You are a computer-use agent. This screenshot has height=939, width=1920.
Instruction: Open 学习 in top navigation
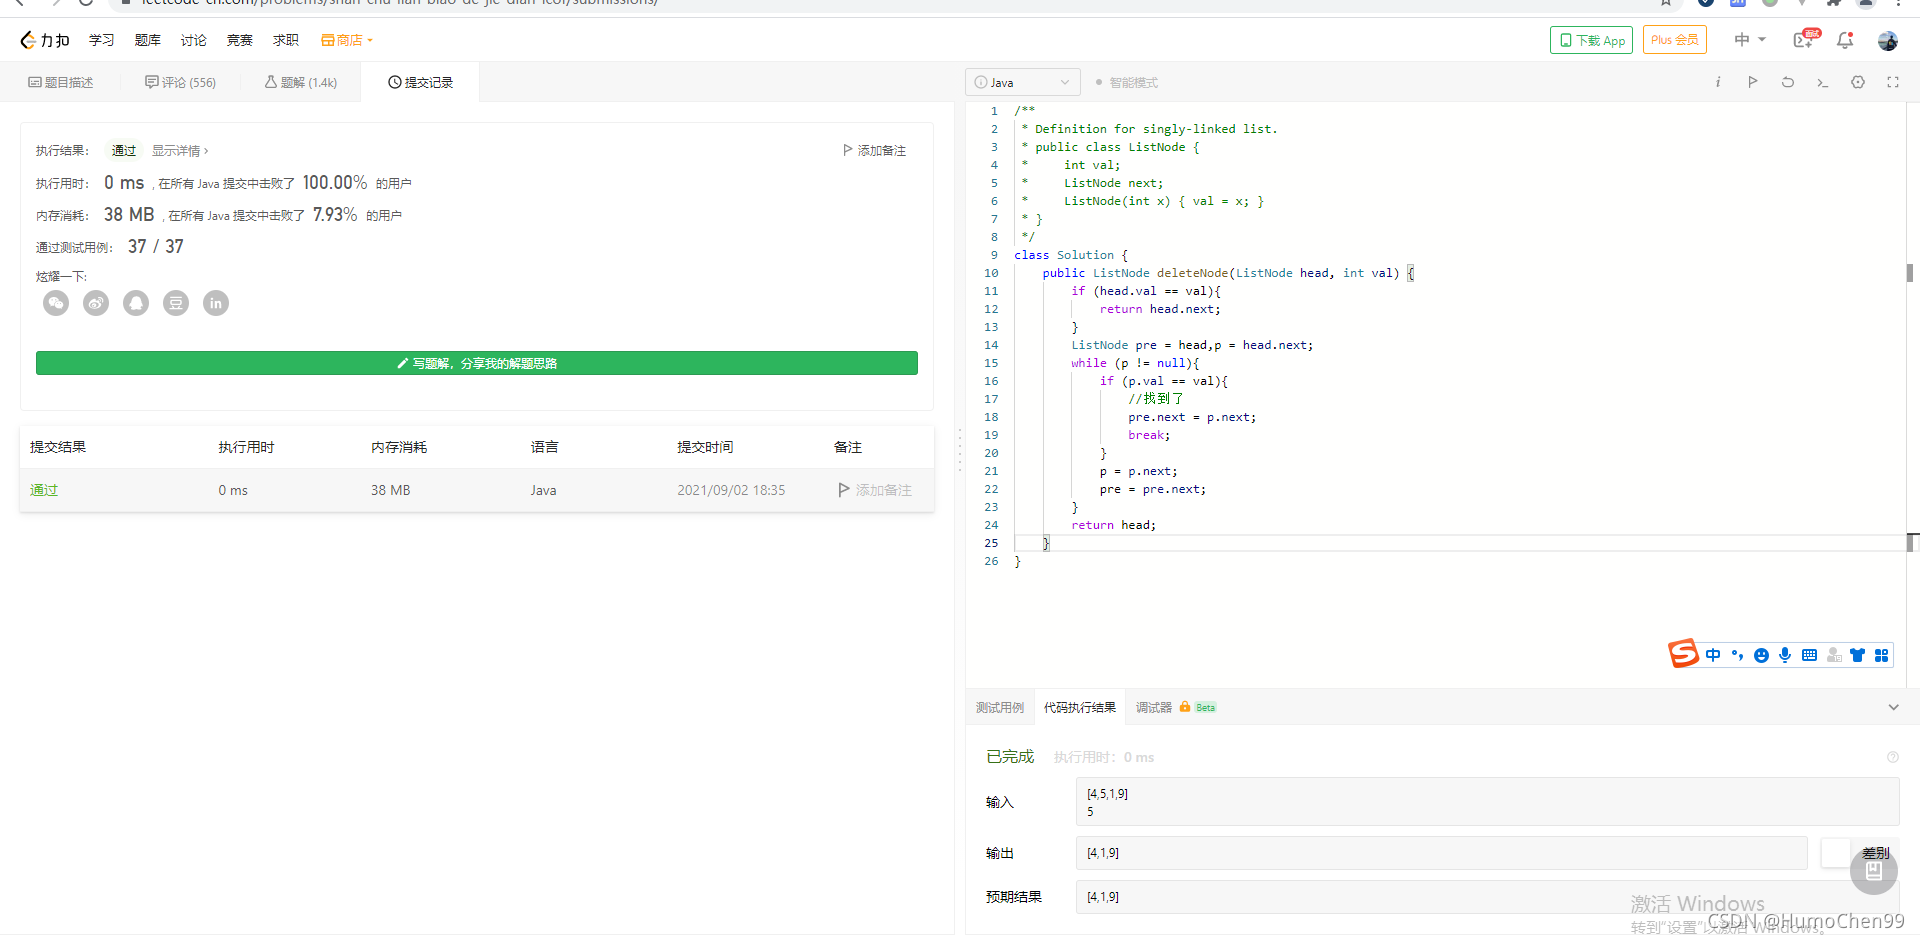point(102,40)
